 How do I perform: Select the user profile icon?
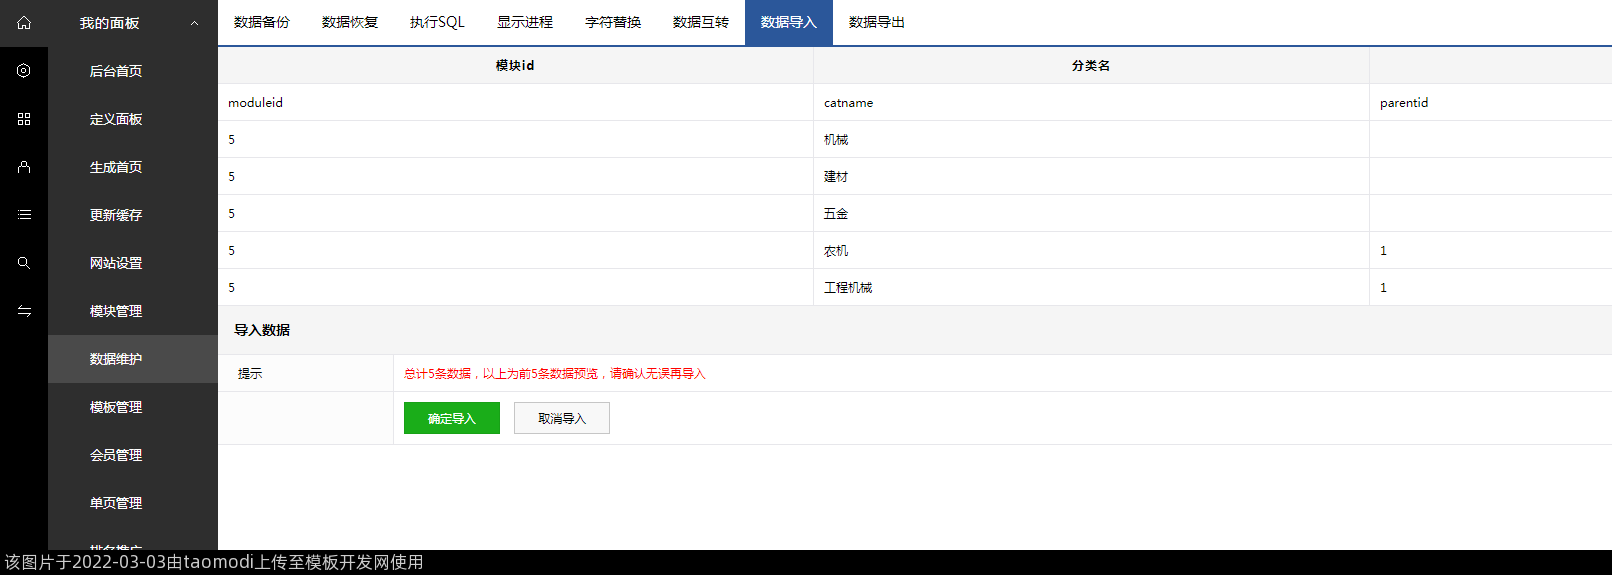[24, 167]
